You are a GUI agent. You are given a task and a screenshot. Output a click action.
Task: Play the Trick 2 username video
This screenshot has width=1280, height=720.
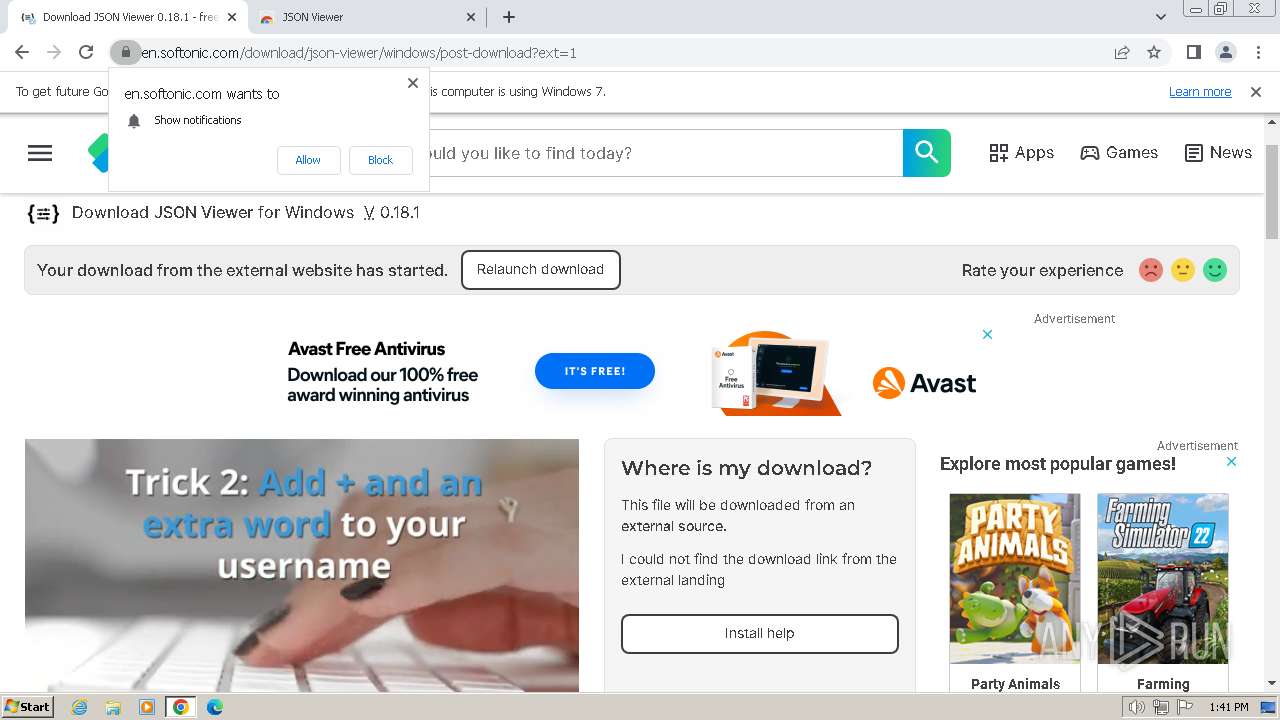[x=302, y=565]
